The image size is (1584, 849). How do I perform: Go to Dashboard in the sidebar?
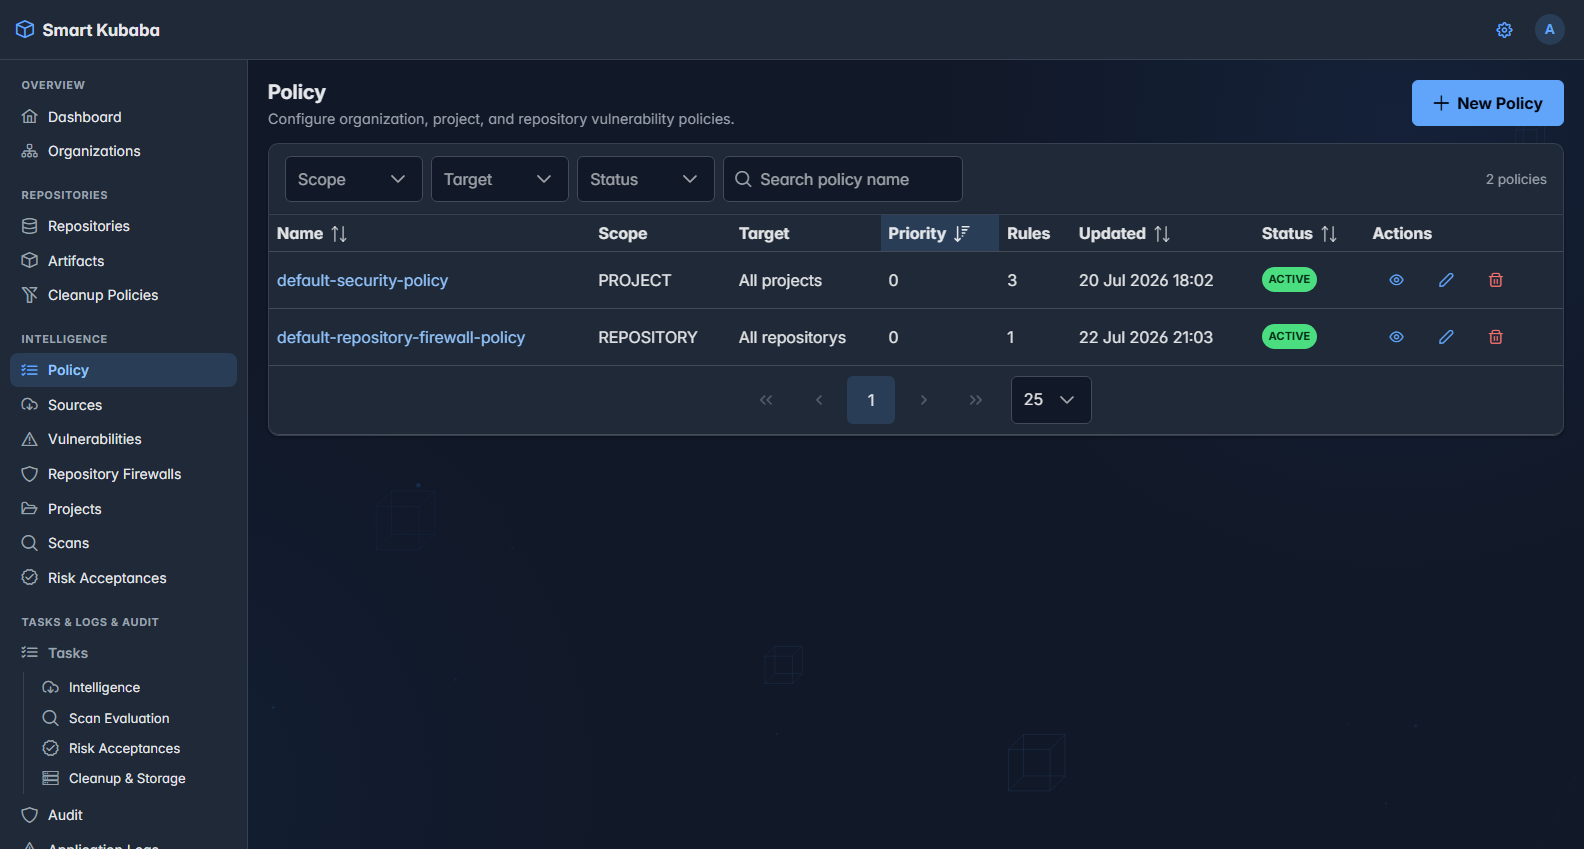pos(124,117)
